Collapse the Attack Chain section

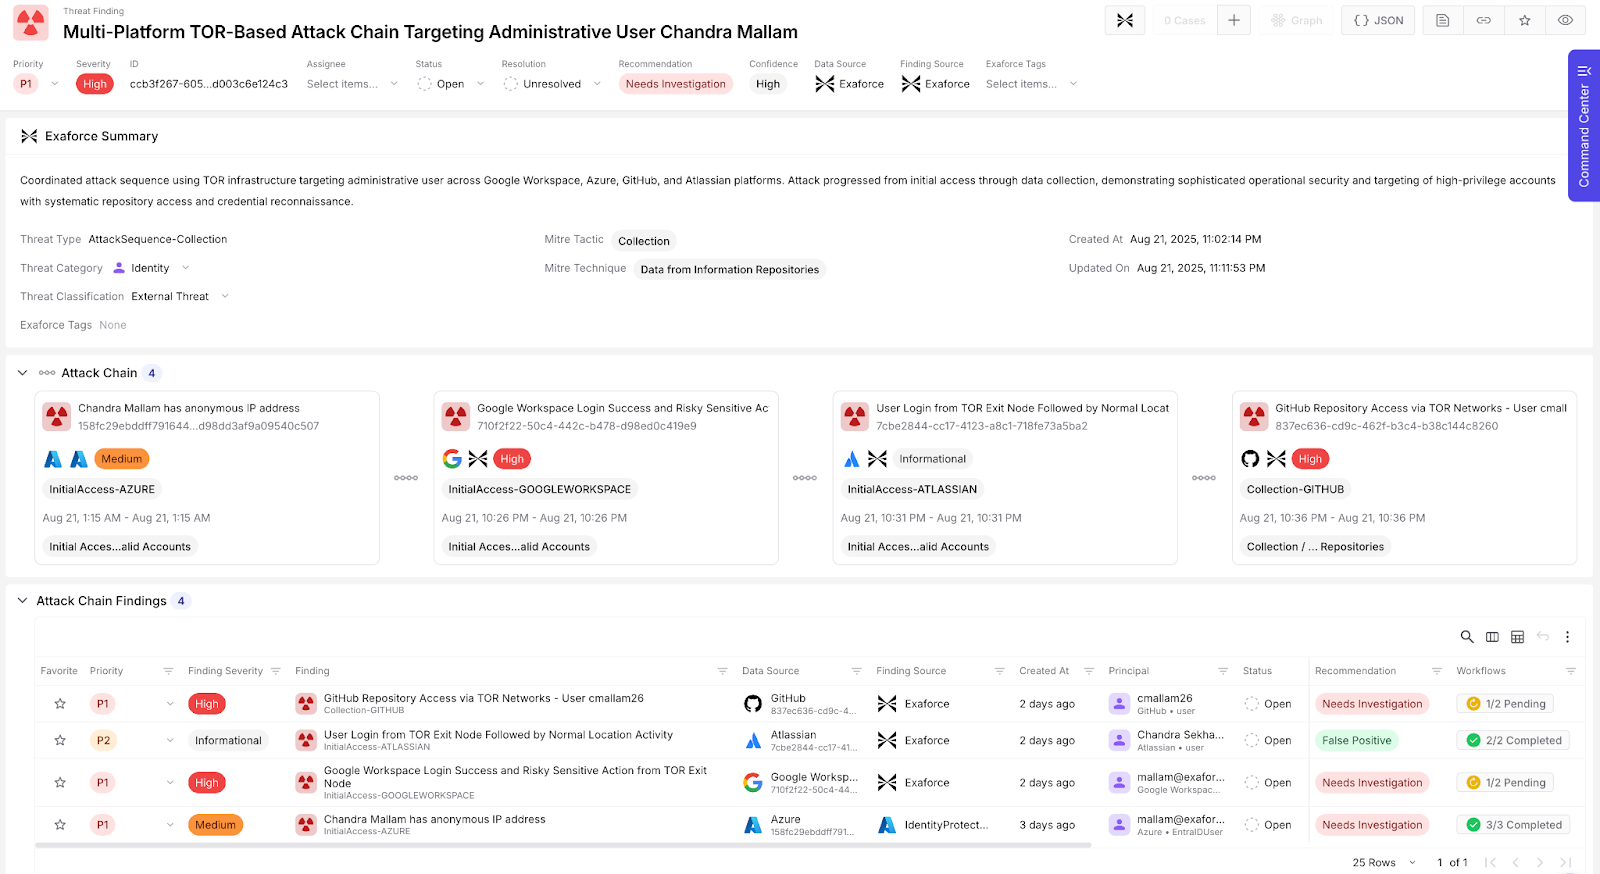[22, 373]
